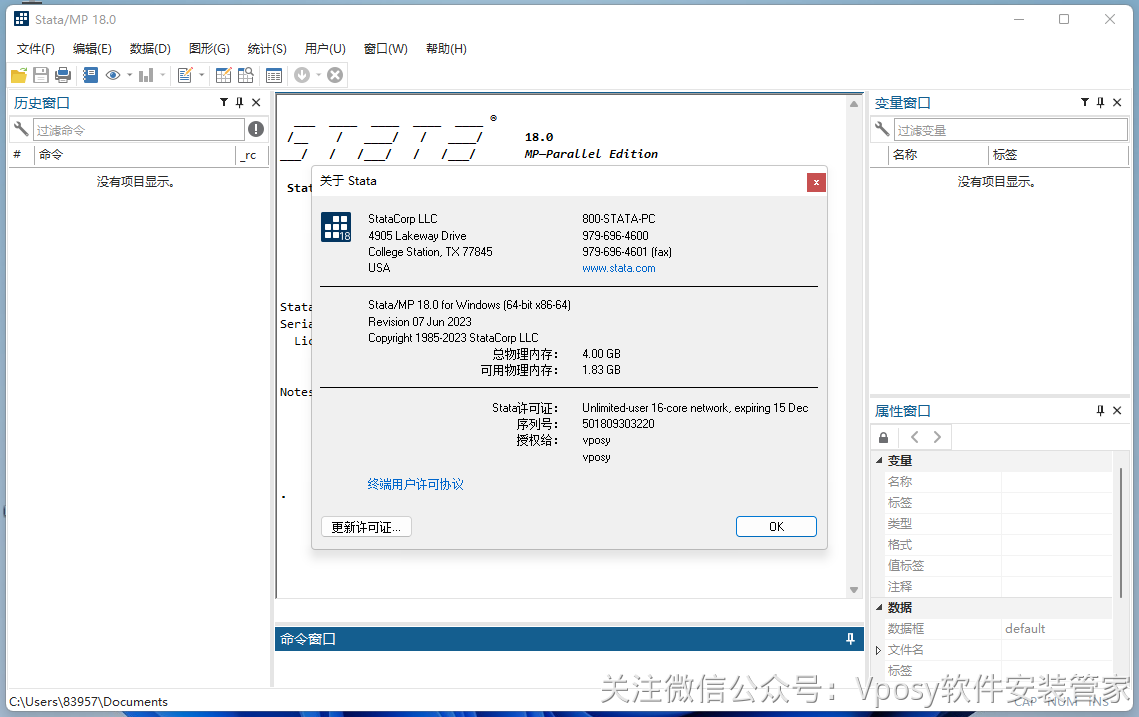Open the 统计(S) menu

tap(267, 49)
